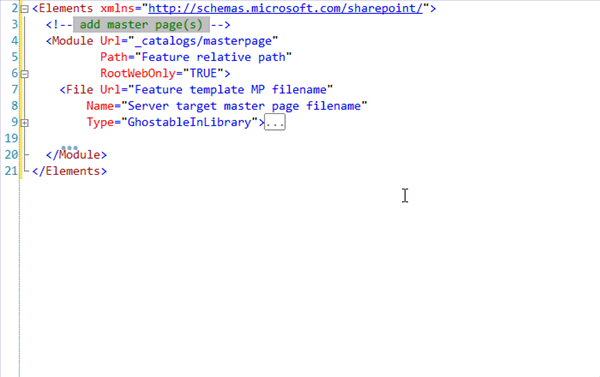Expand the collapsed File block on line 9
600x377 pixels.
pyautogui.click(x=24, y=123)
